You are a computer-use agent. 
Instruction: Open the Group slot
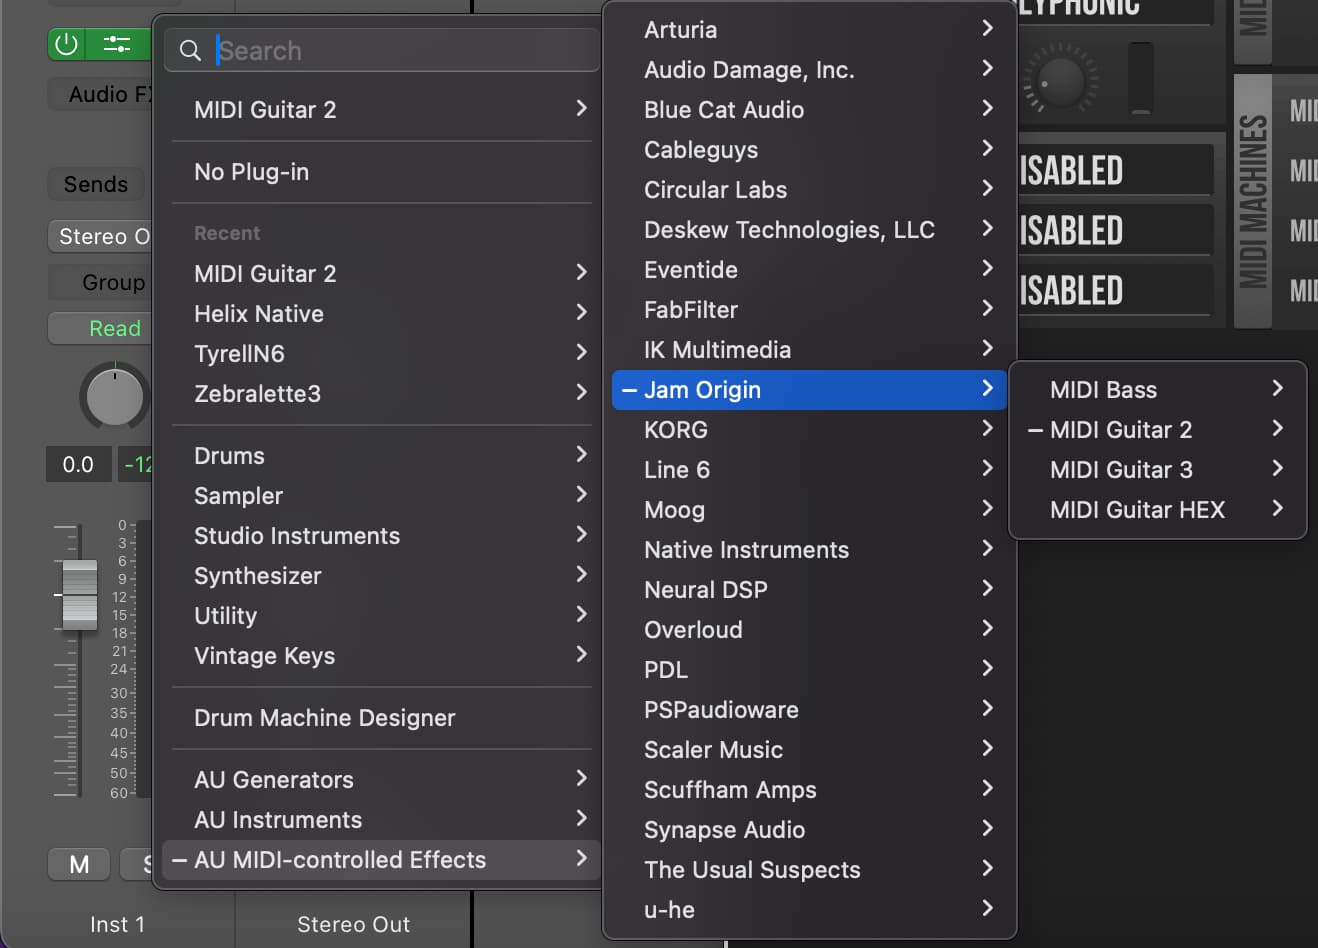tap(100, 282)
